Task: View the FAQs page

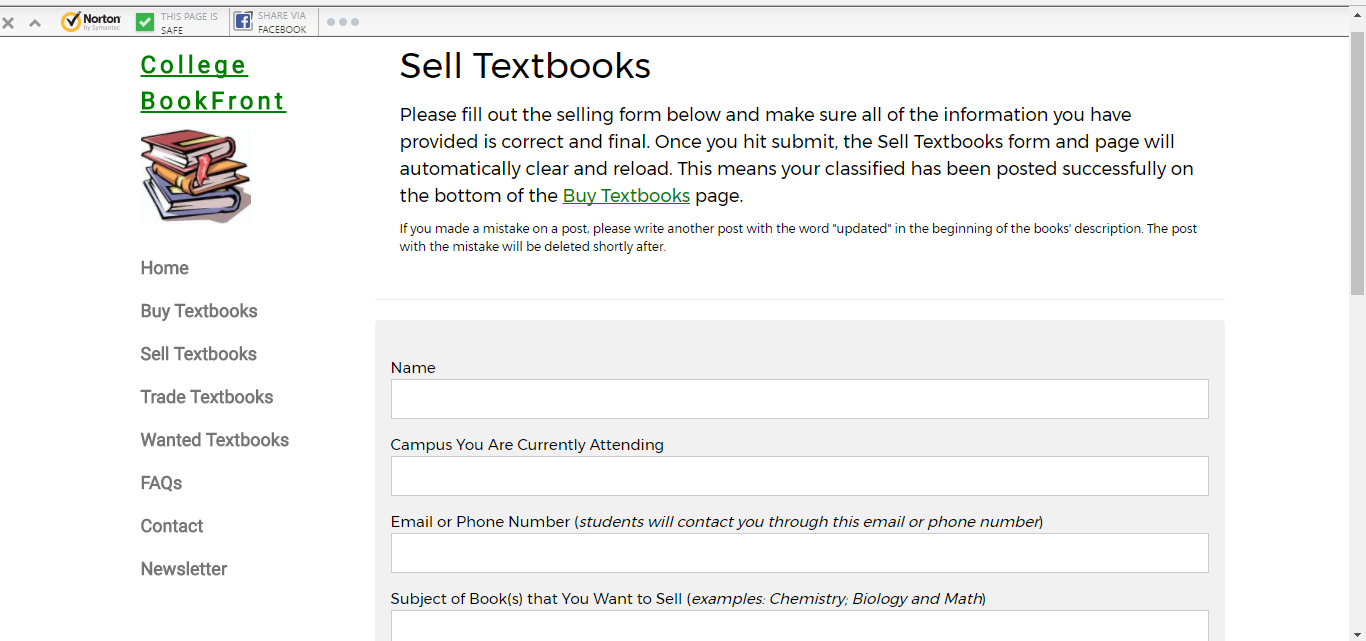Action: click(x=162, y=483)
